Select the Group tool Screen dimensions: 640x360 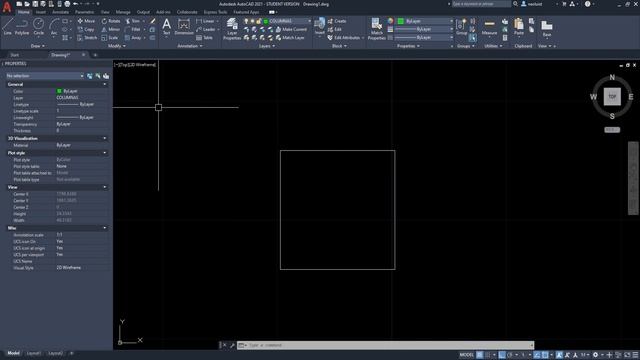(x=461, y=27)
